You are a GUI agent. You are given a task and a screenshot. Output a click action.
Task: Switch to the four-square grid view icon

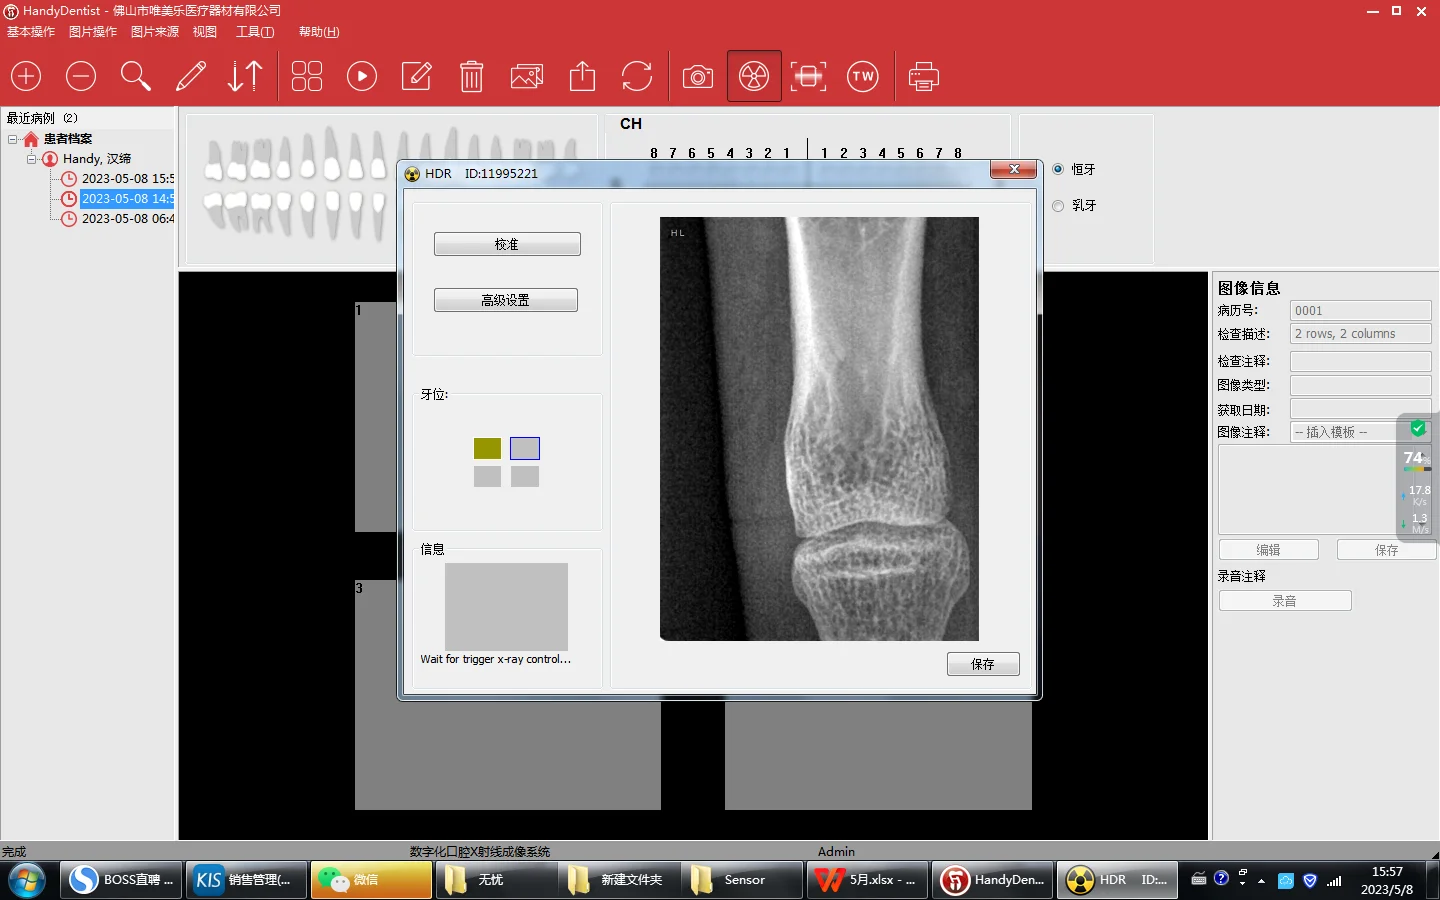307,76
